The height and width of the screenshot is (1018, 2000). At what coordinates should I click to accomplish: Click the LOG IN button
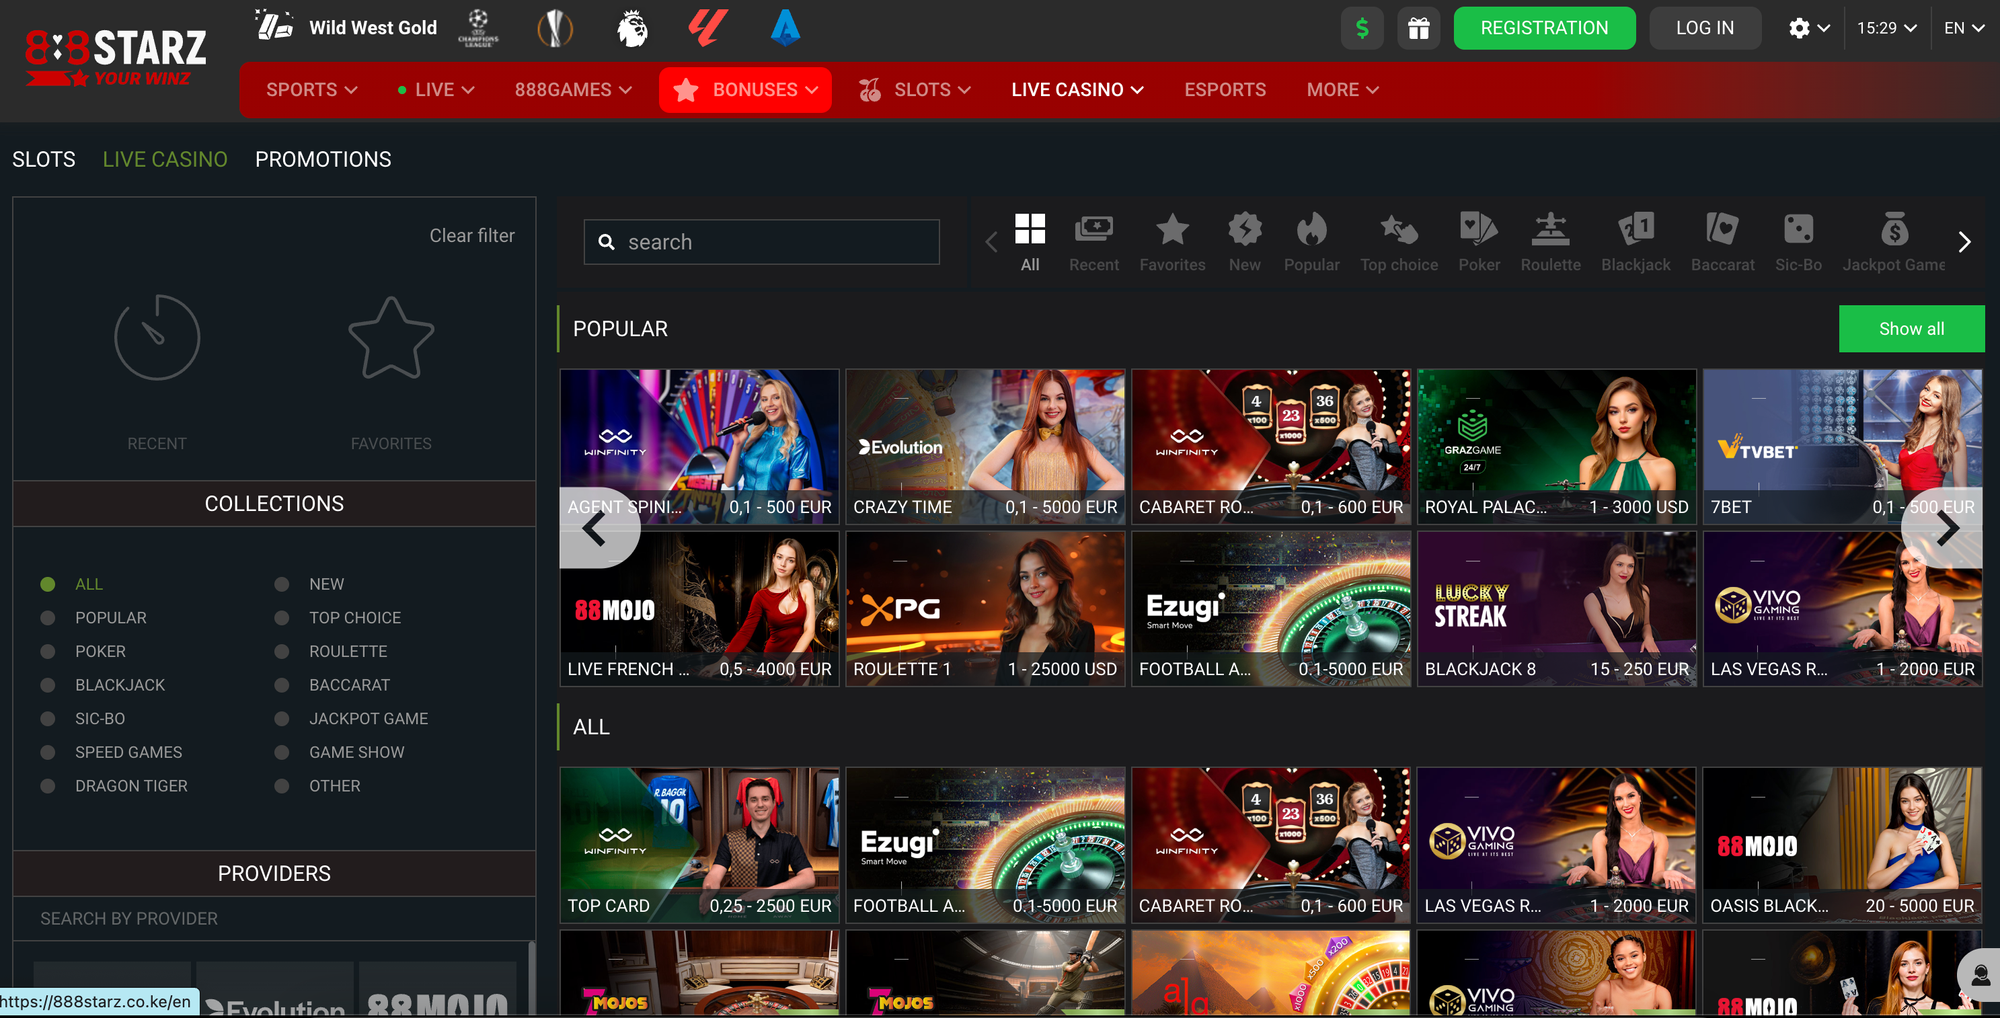1705,28
